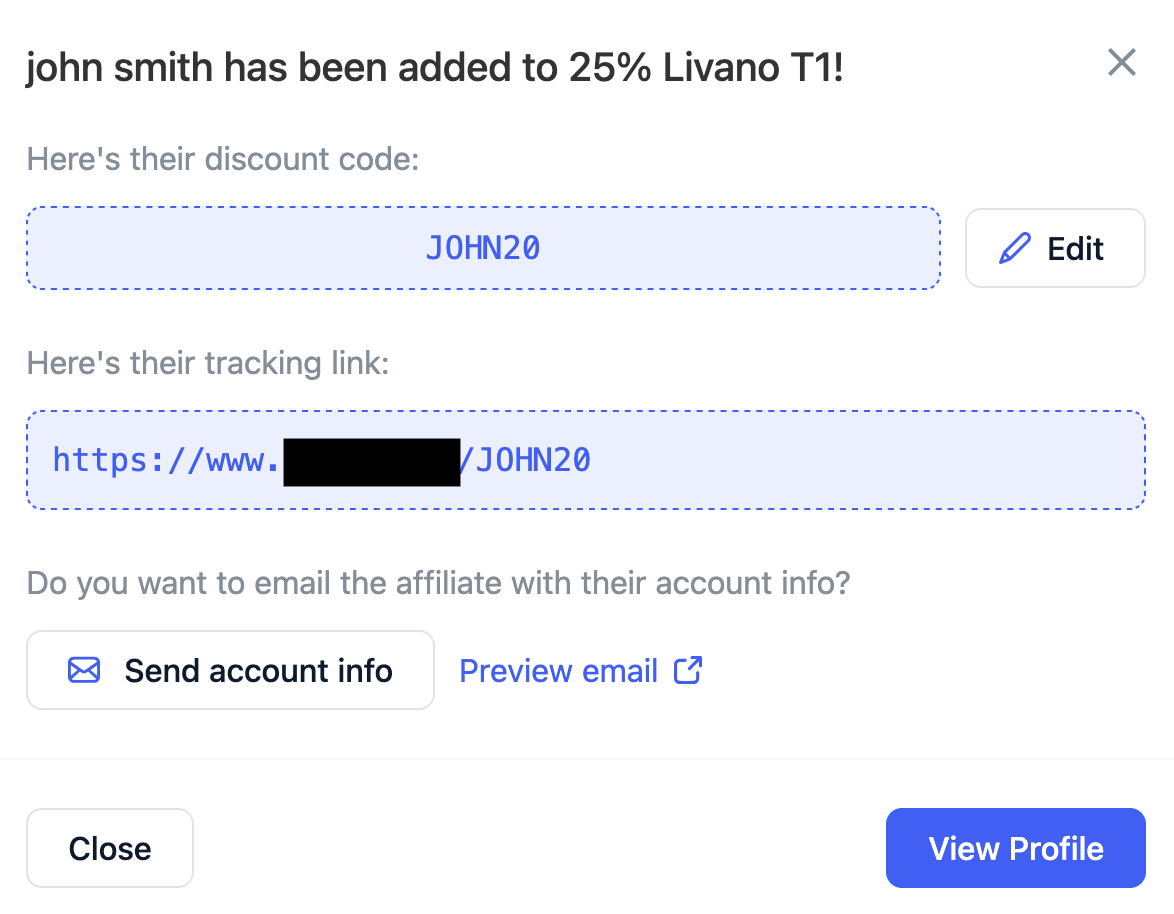Click the "Here's their discount code" label
1174x914 pixels.
point(222,159)
